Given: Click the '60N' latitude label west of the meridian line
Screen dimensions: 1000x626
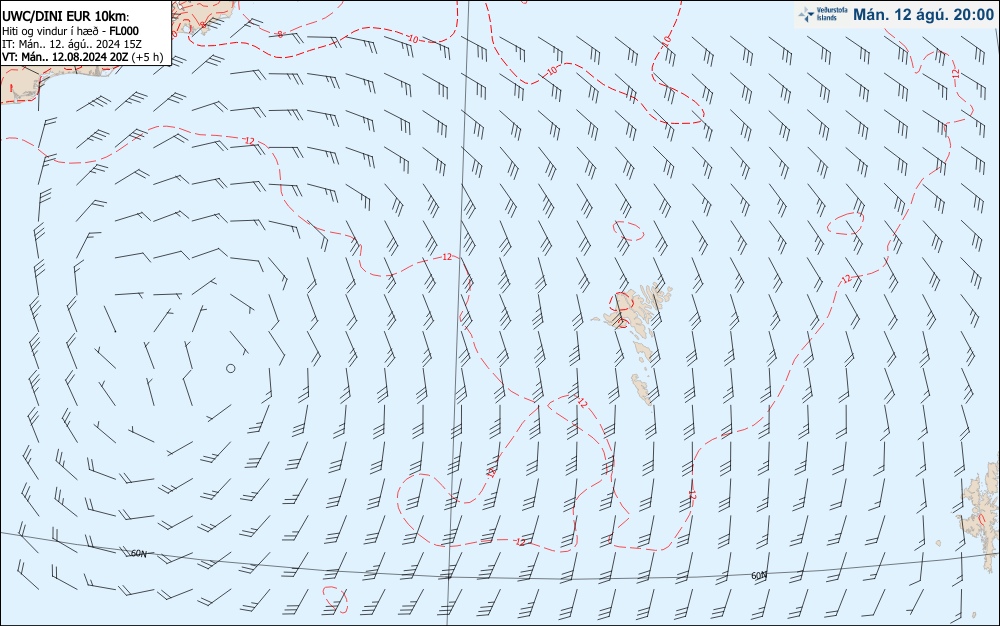Looking at the screenshot, I should point(138,553).
